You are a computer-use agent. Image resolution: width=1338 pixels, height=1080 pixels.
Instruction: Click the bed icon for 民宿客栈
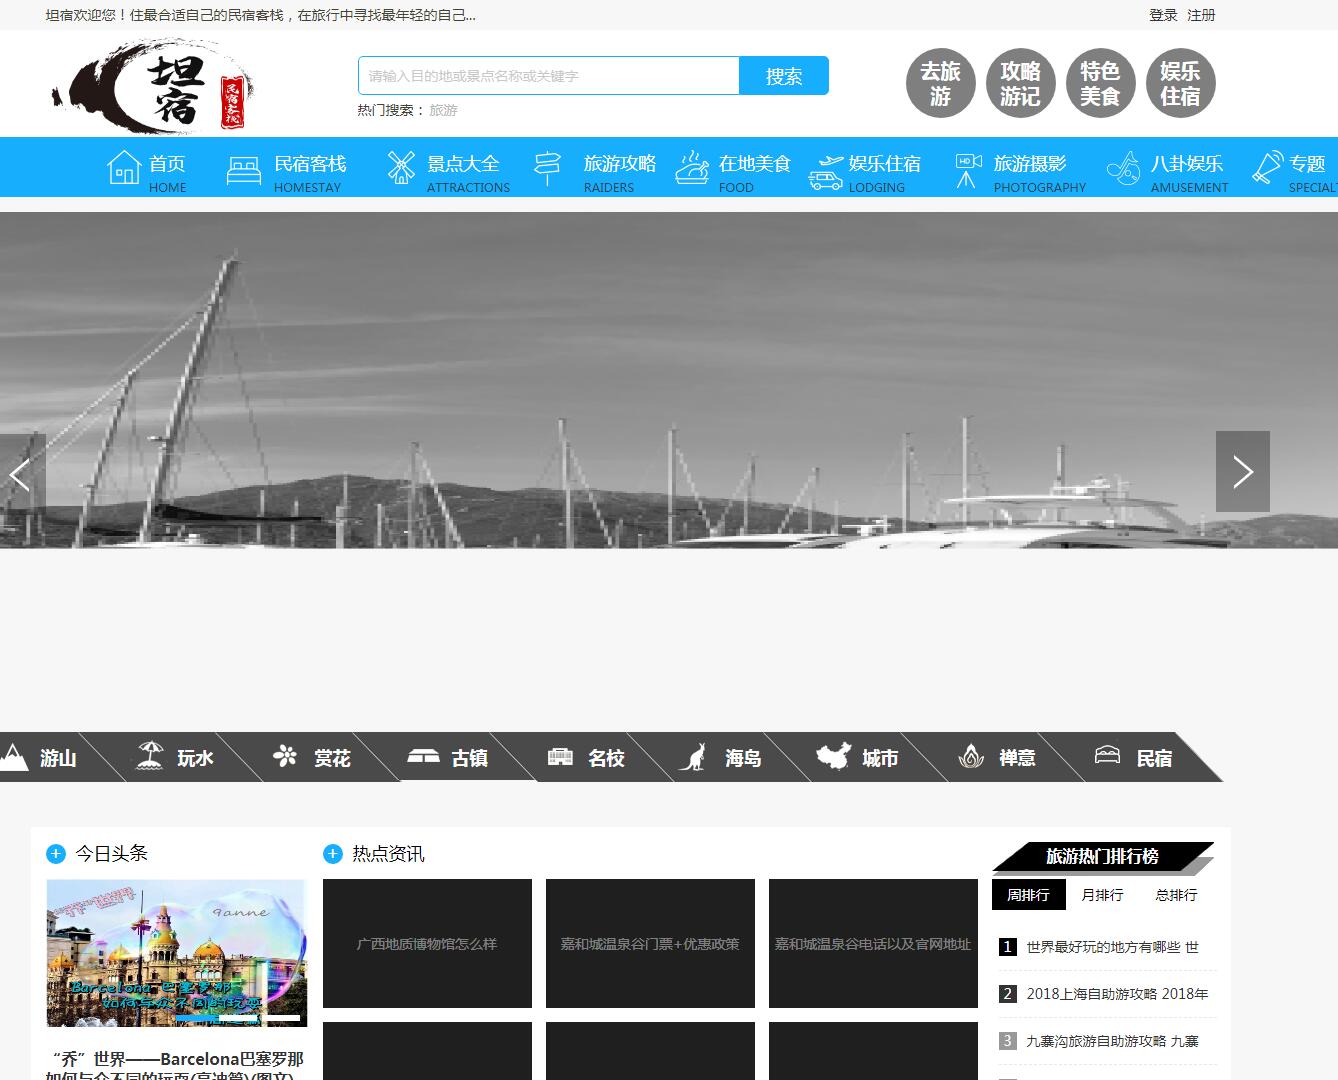(x=244, y=170)
